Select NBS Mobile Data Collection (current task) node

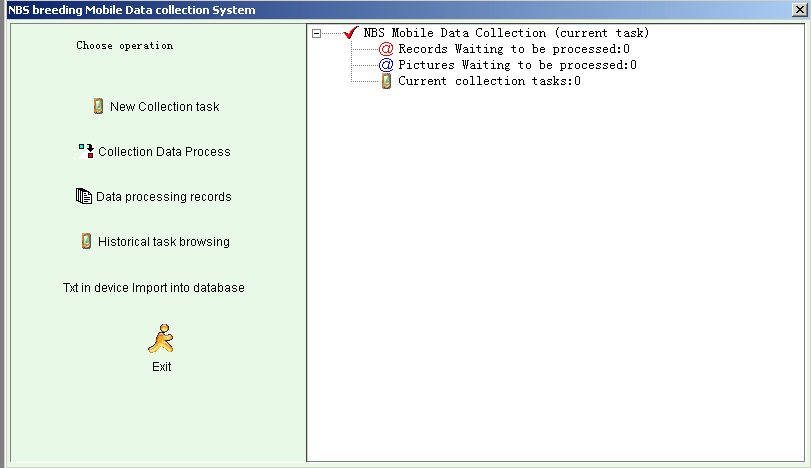pos(506,33)
